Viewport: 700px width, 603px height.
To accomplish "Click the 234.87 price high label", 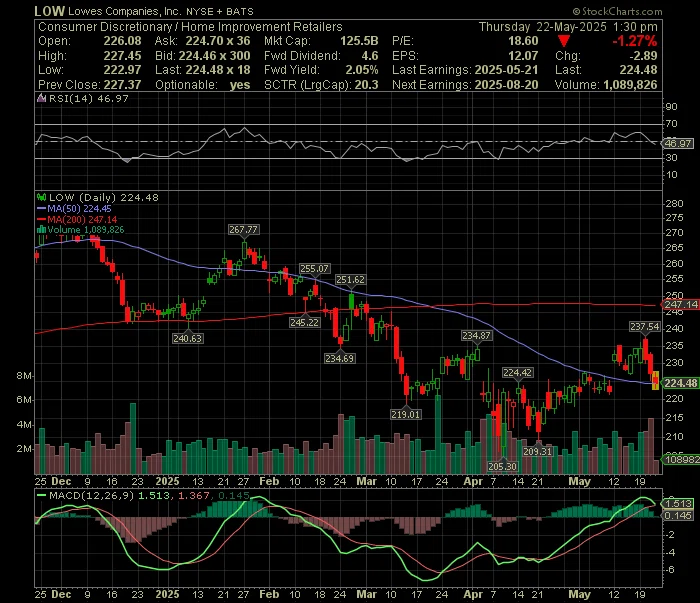I will (476, 336).
